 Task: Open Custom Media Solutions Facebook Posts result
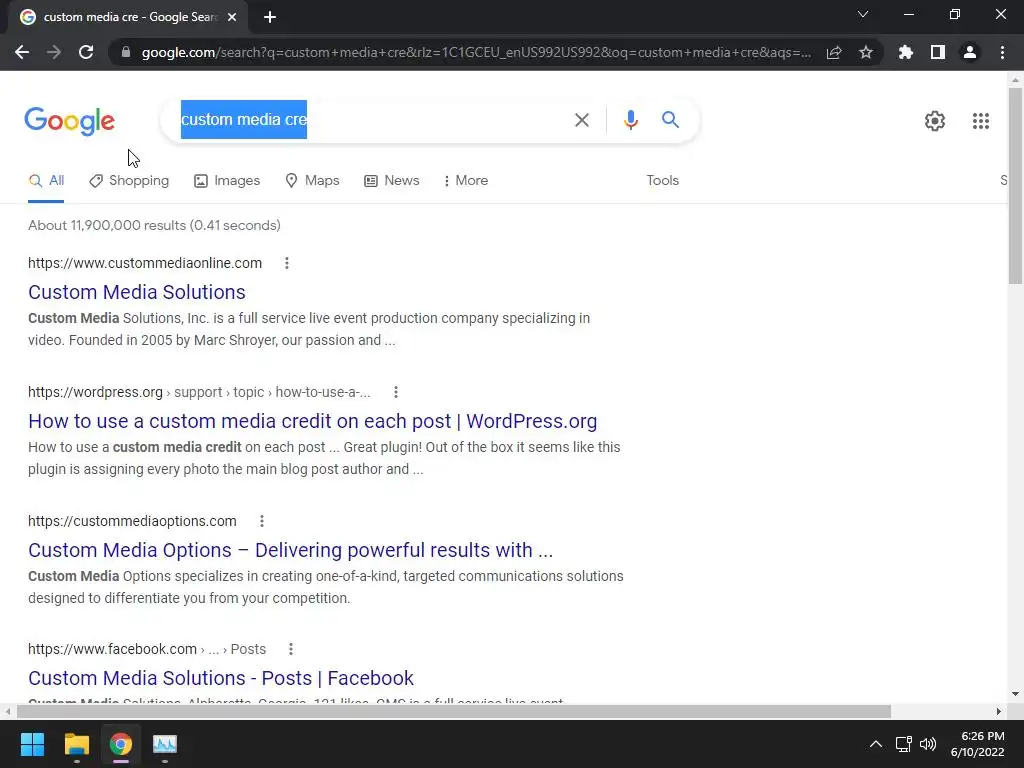(221, 678)
